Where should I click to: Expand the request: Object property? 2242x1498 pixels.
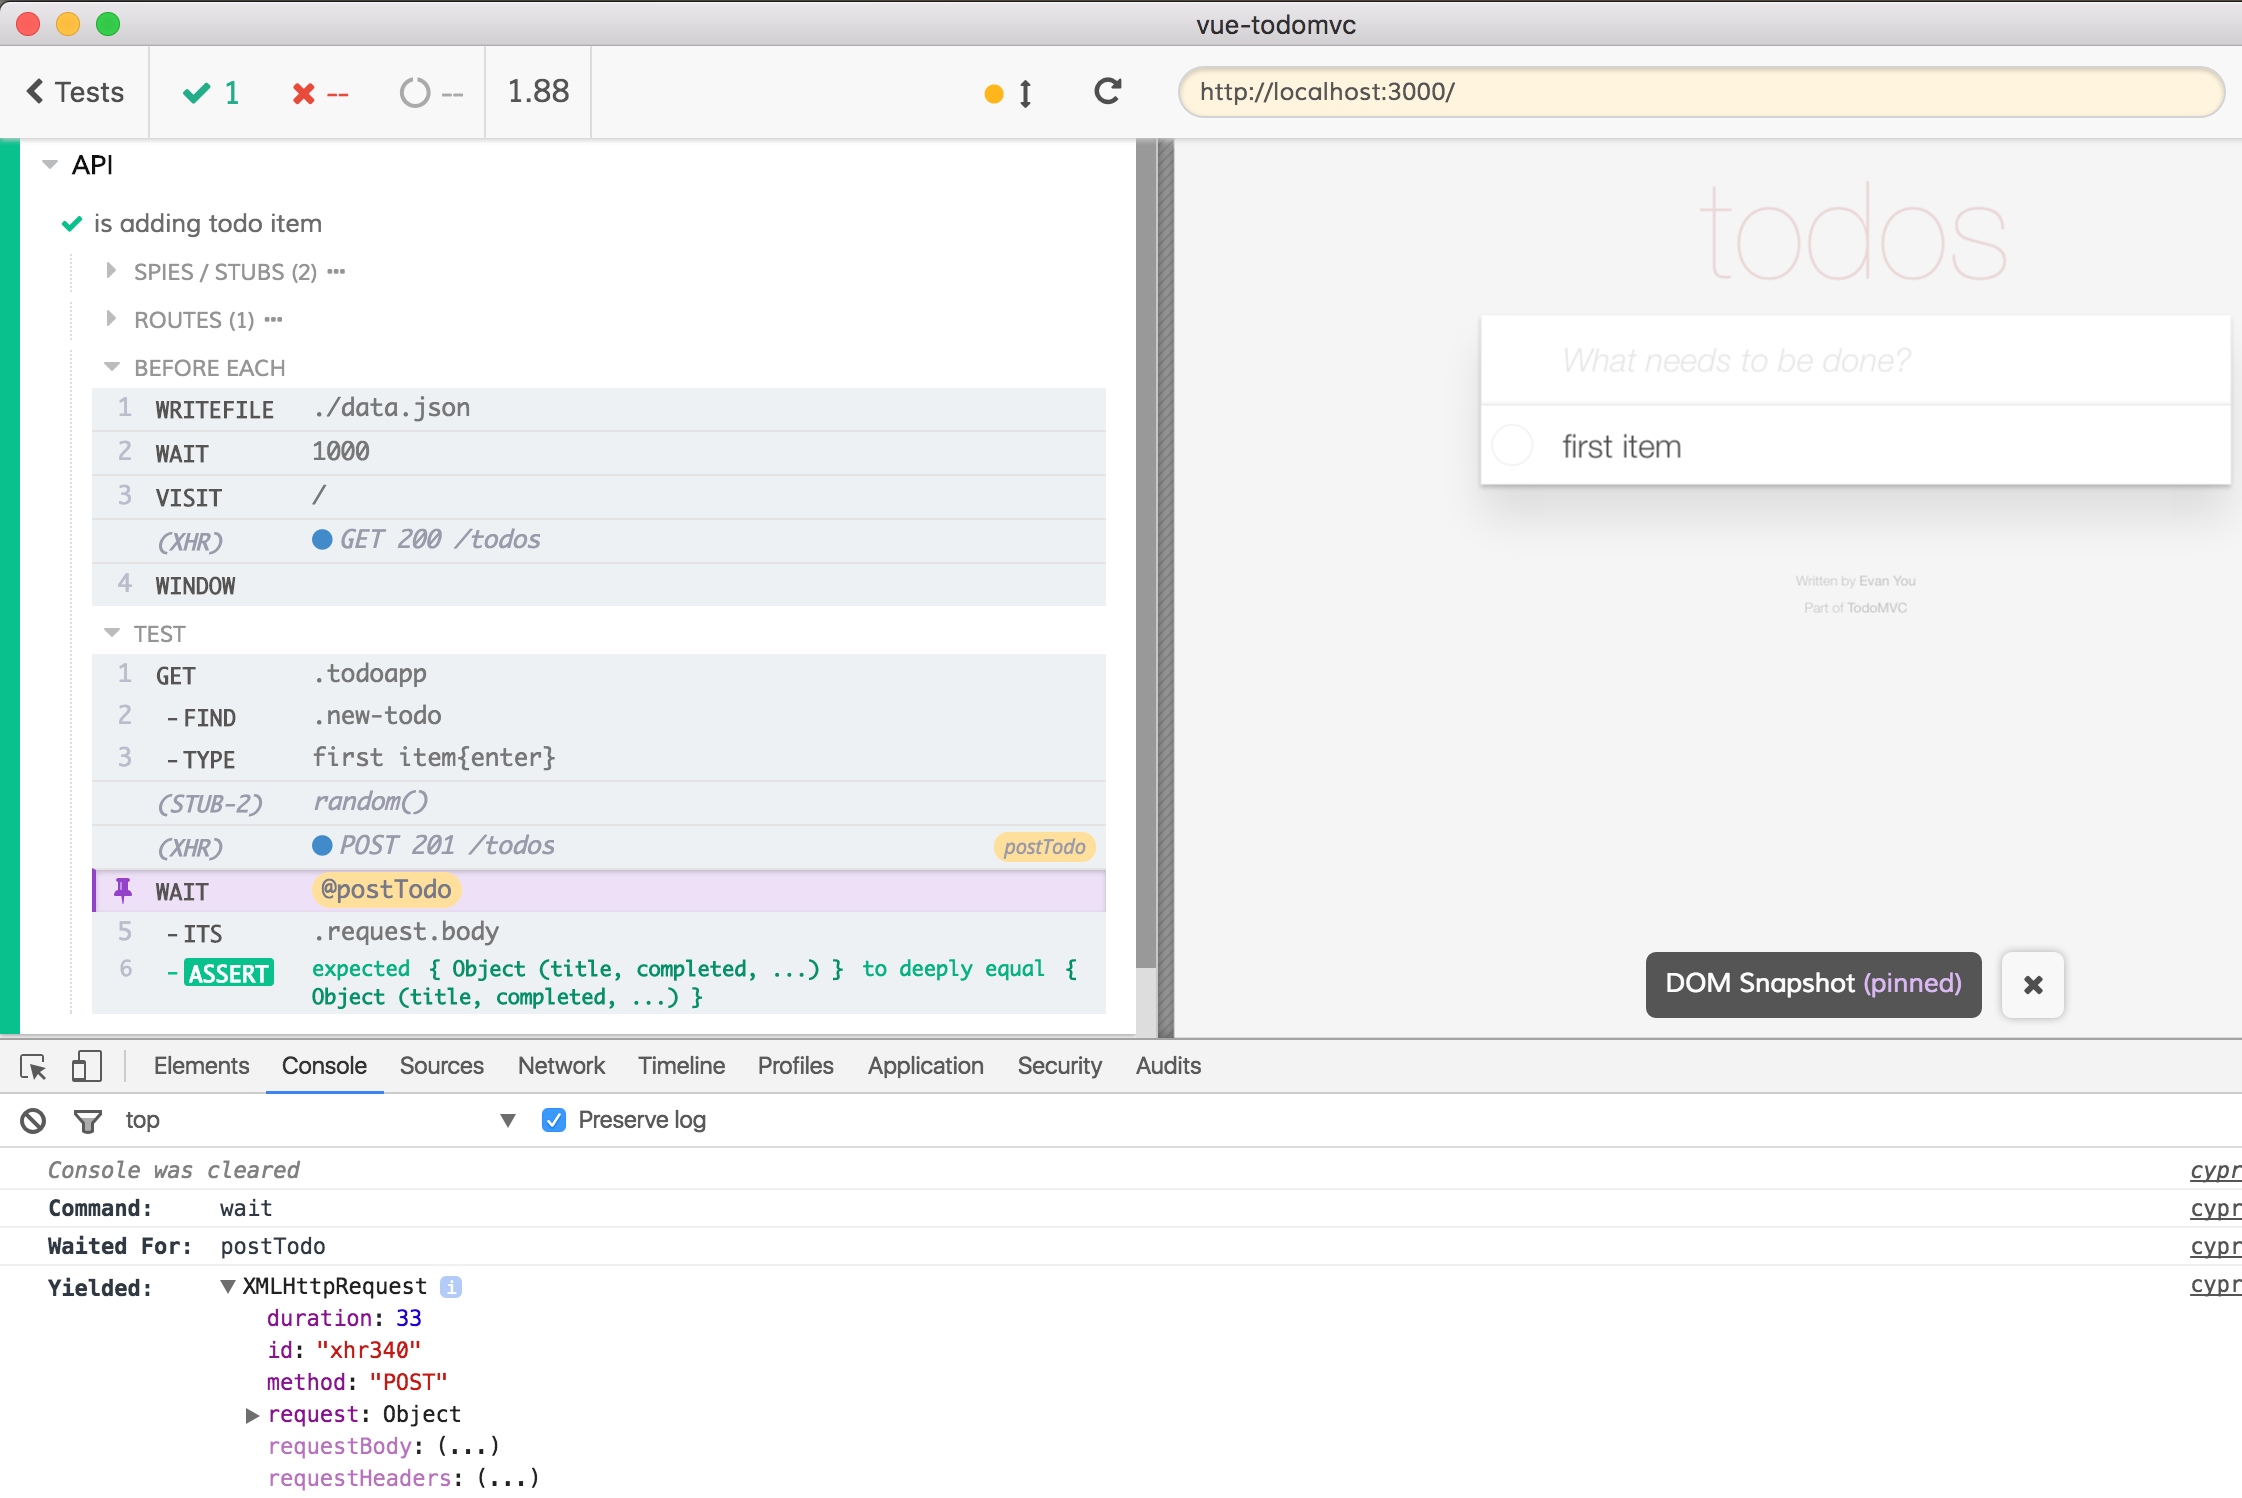[253, 1415]
